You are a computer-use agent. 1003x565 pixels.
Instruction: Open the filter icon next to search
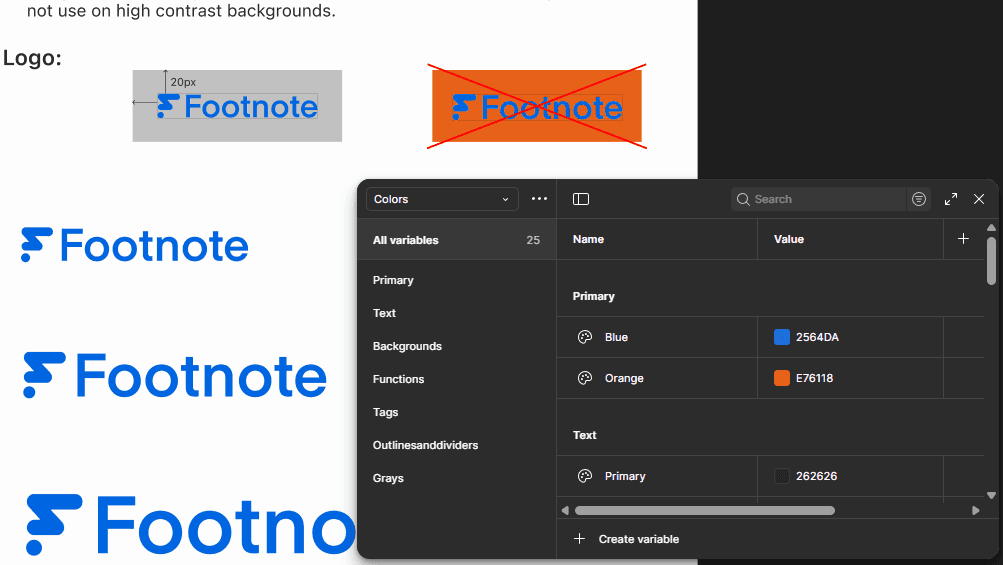pyautogui.click(x=919, y=199)
